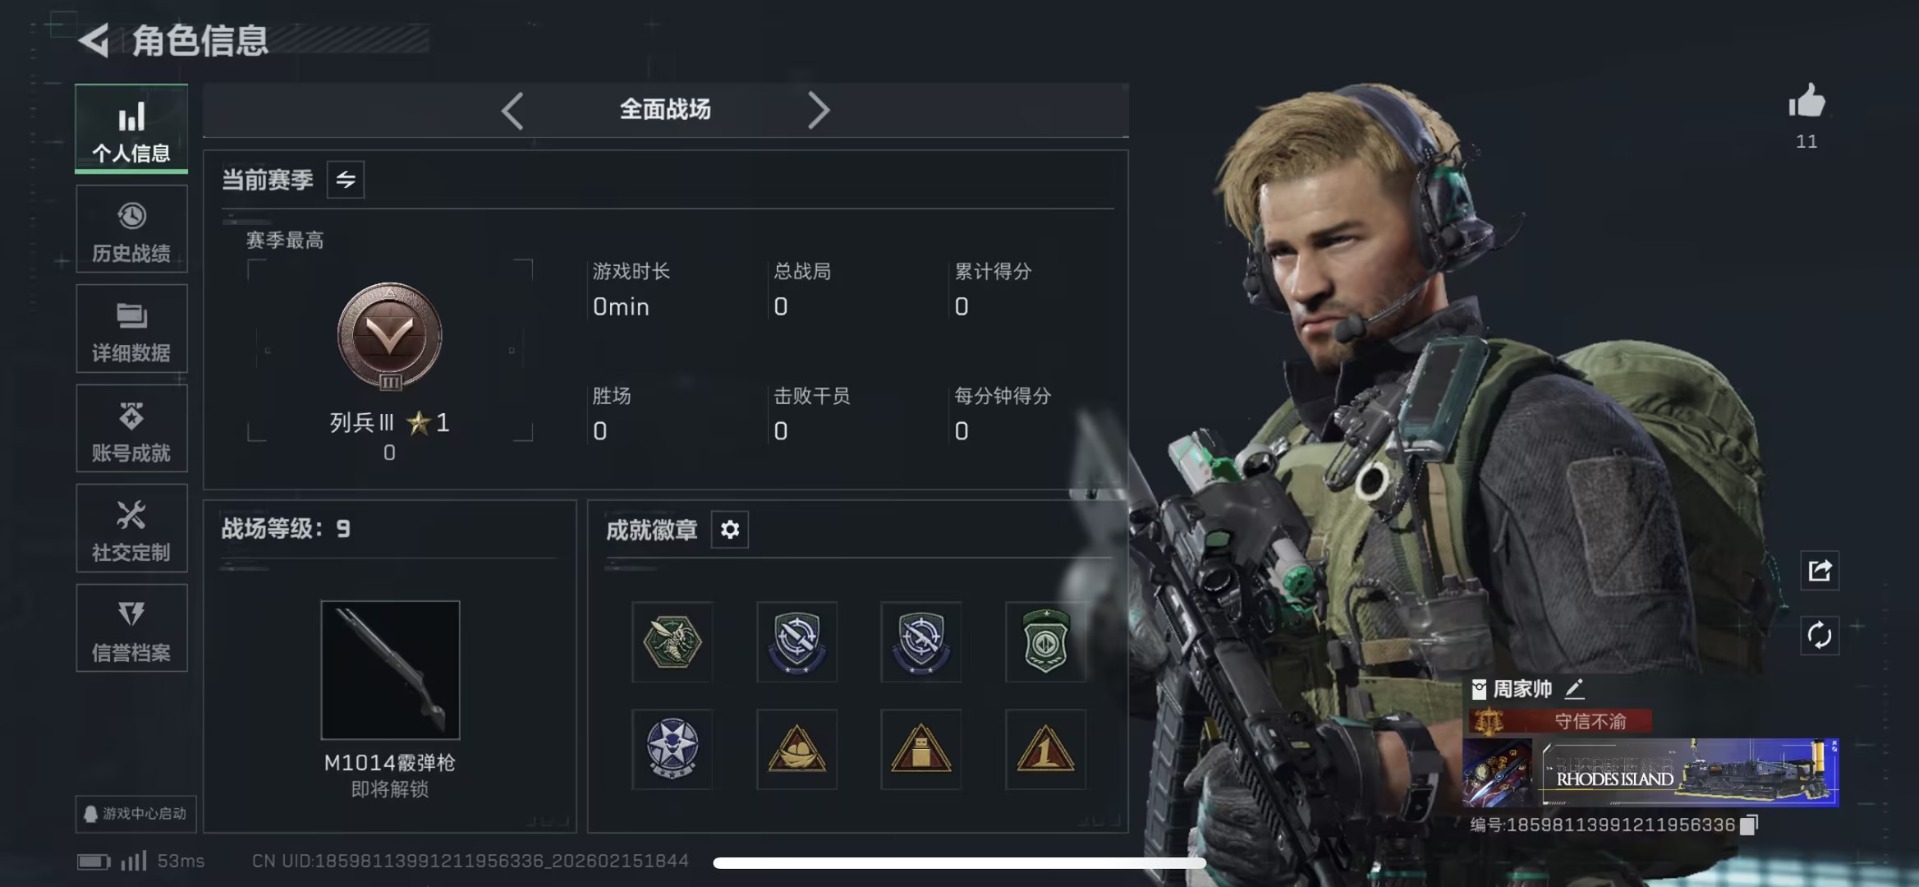The height and width of the screenshot is (887, 1919).
Task: Switch to next mode with right chevron
Action: (818, 110)
